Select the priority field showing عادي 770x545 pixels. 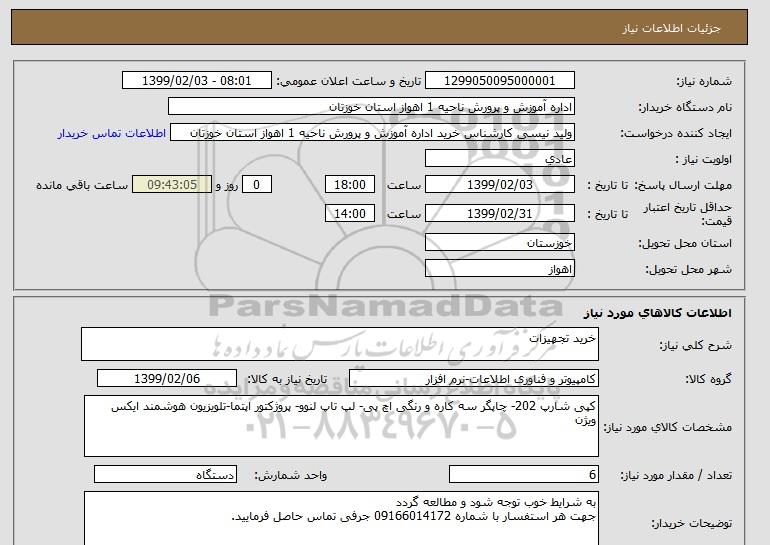pyautogui.click(x=499, y=159)
